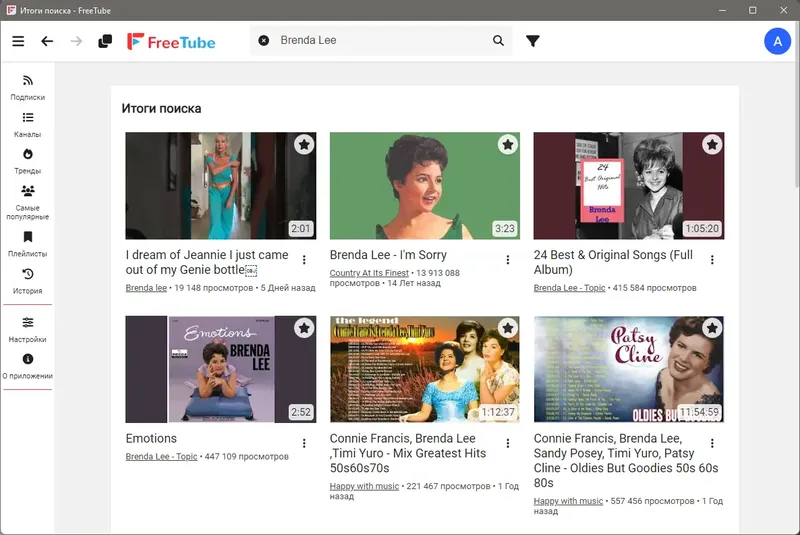Play the I dream of Jeannie thumbnail
This screenshot has width=800, height=535.
220,186
